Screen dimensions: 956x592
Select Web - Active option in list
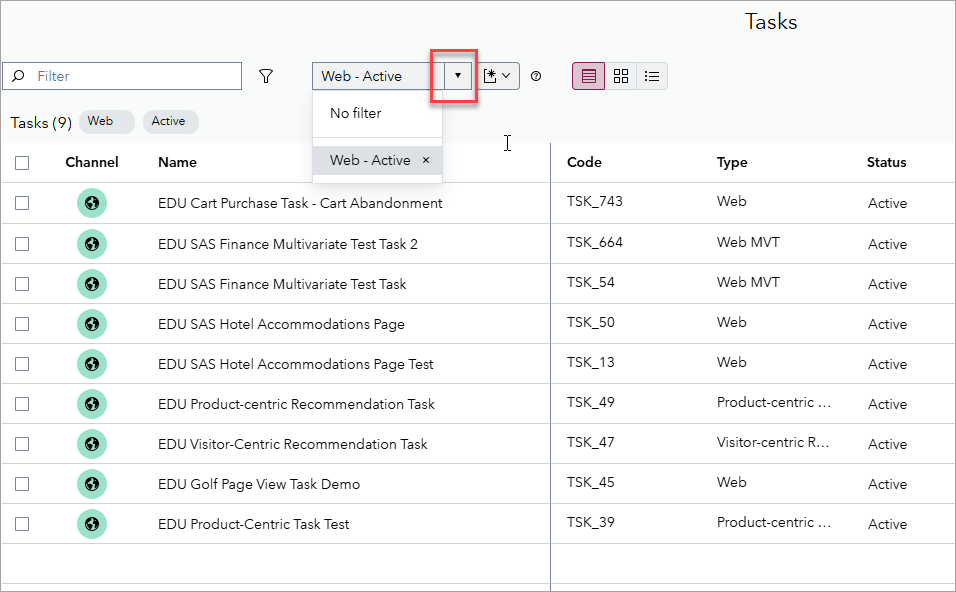point(370,160)
